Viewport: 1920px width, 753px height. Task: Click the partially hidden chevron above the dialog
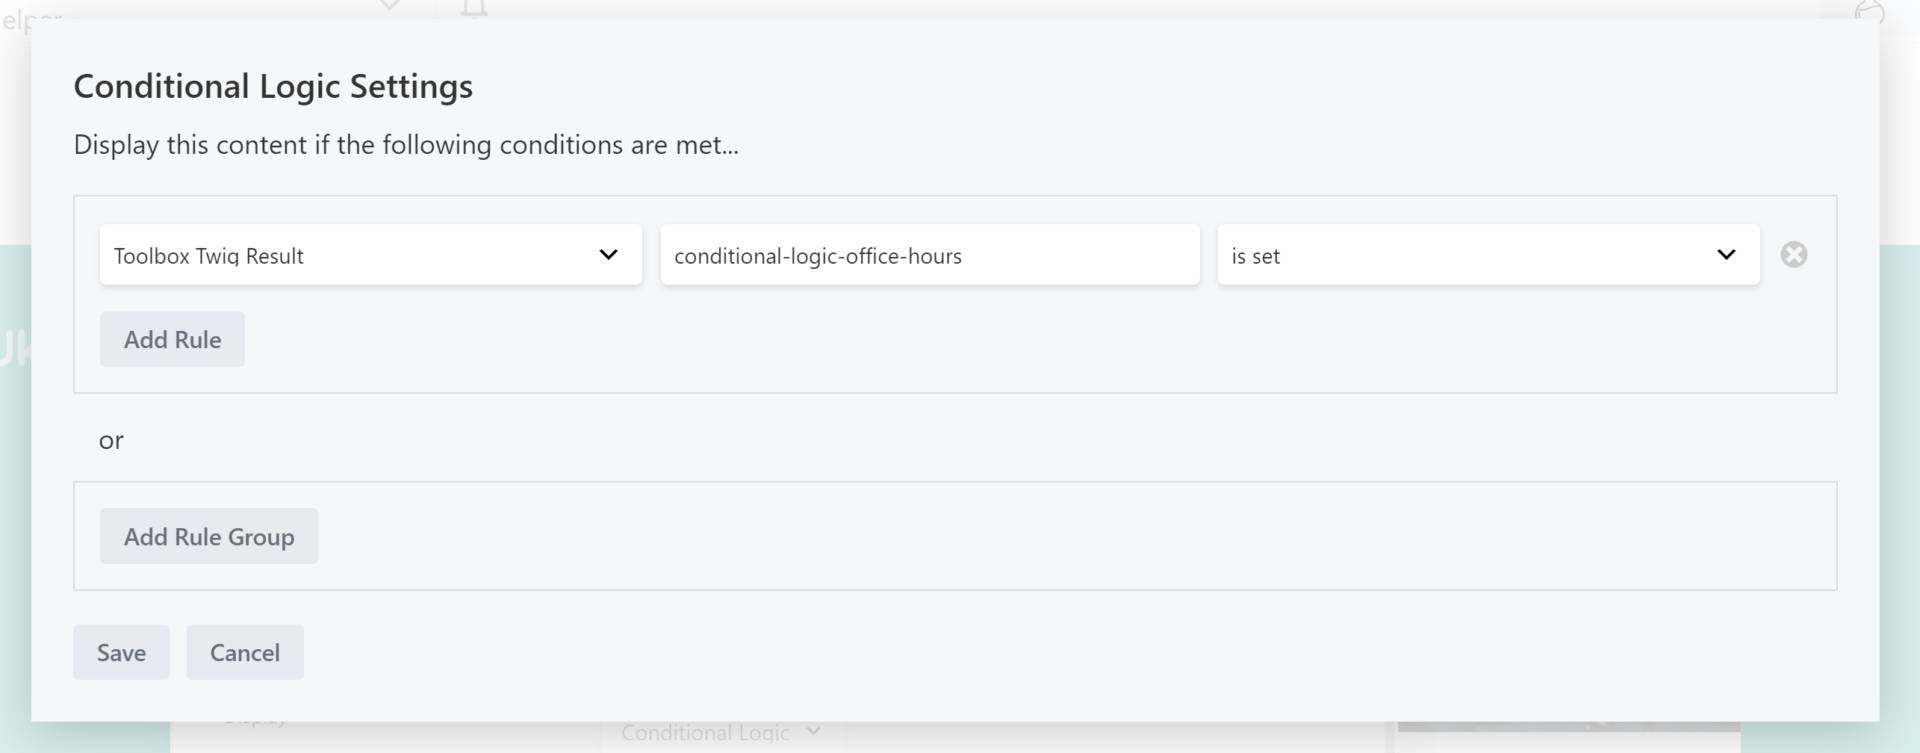pos(390,6)
